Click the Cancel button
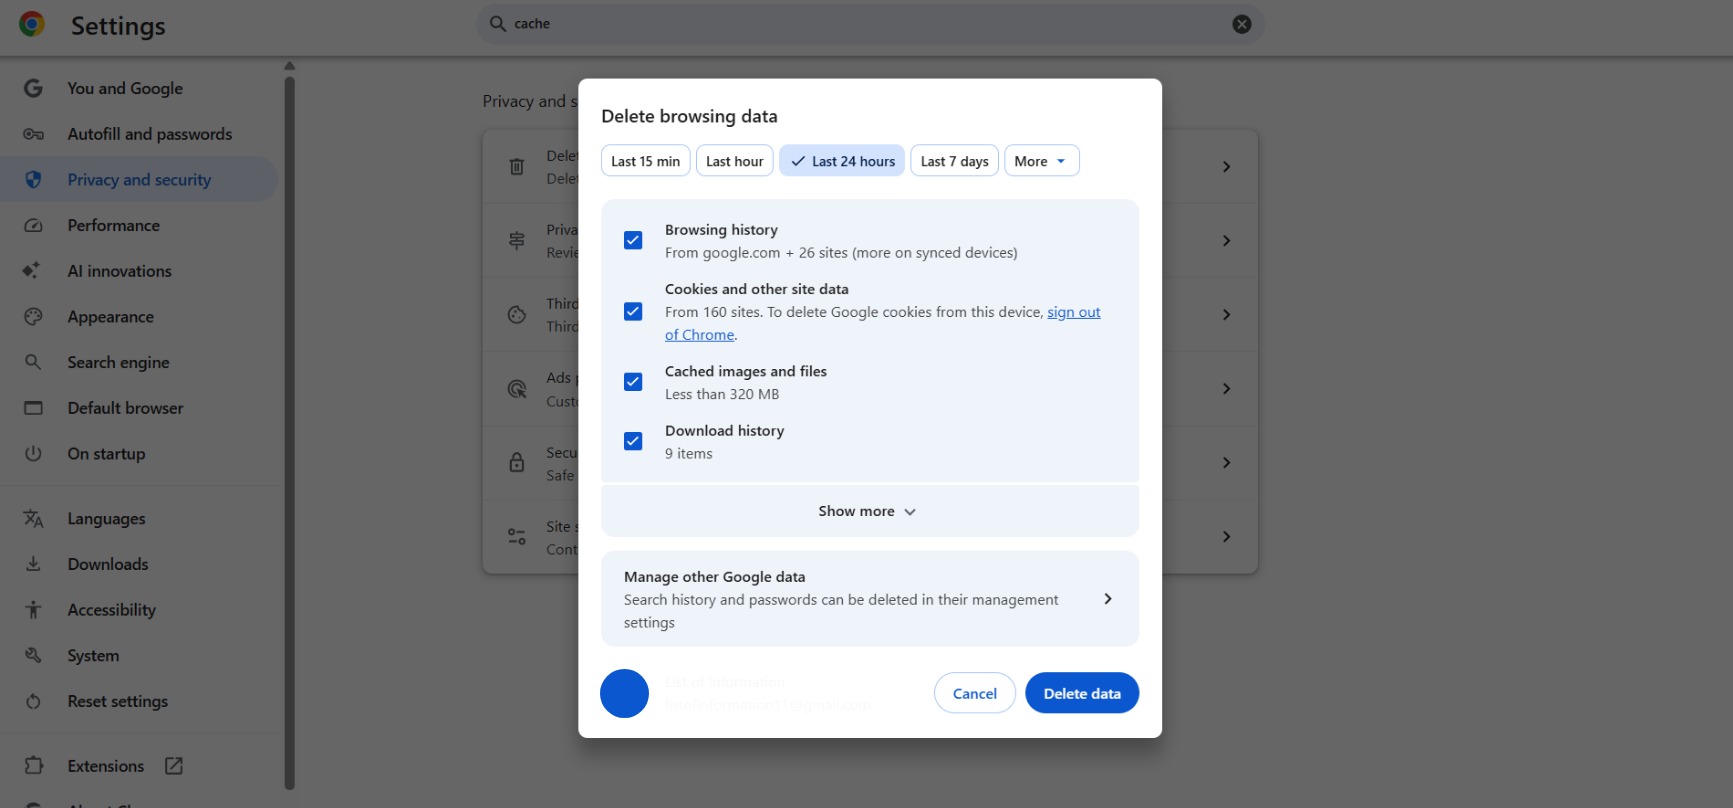Image resolution: width=1733 pixels, height=808 pixels. tap(974, 693)
